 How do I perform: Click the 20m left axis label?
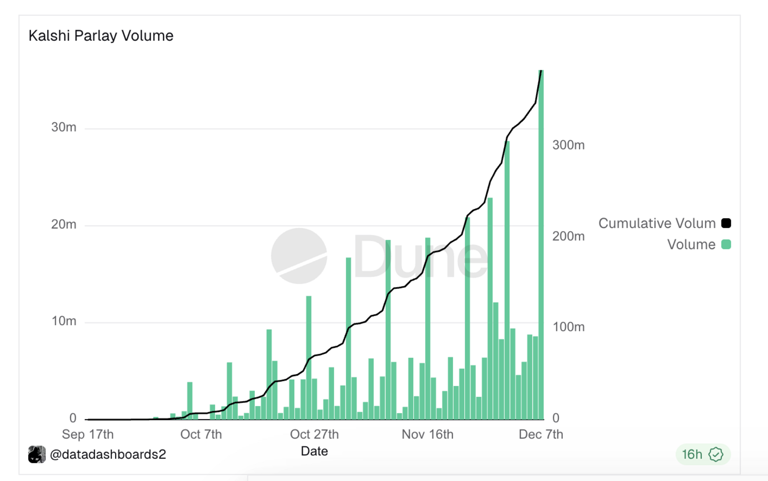click(x=64, y=224)
